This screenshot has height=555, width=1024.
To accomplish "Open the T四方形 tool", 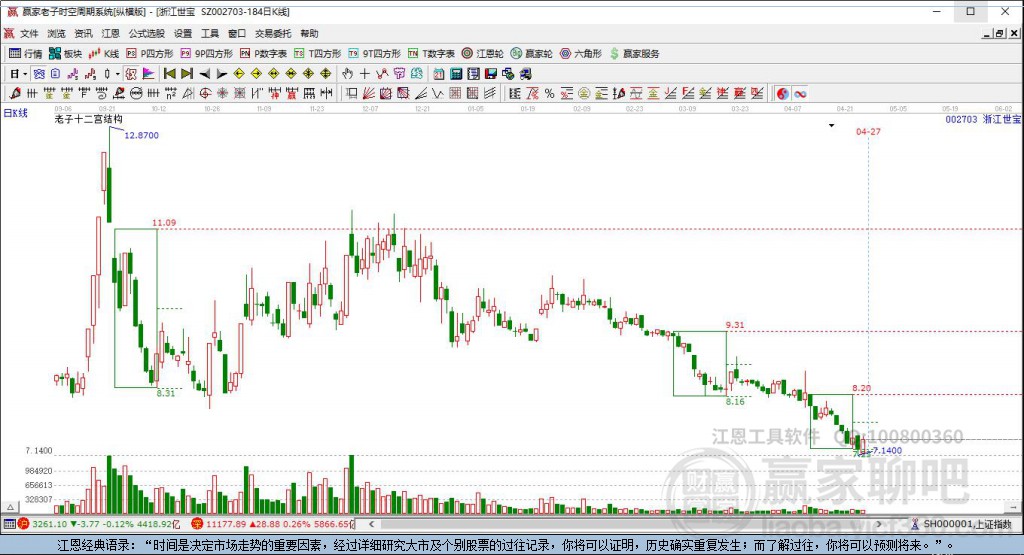I will pyautogui.click(x=317, y=54).
